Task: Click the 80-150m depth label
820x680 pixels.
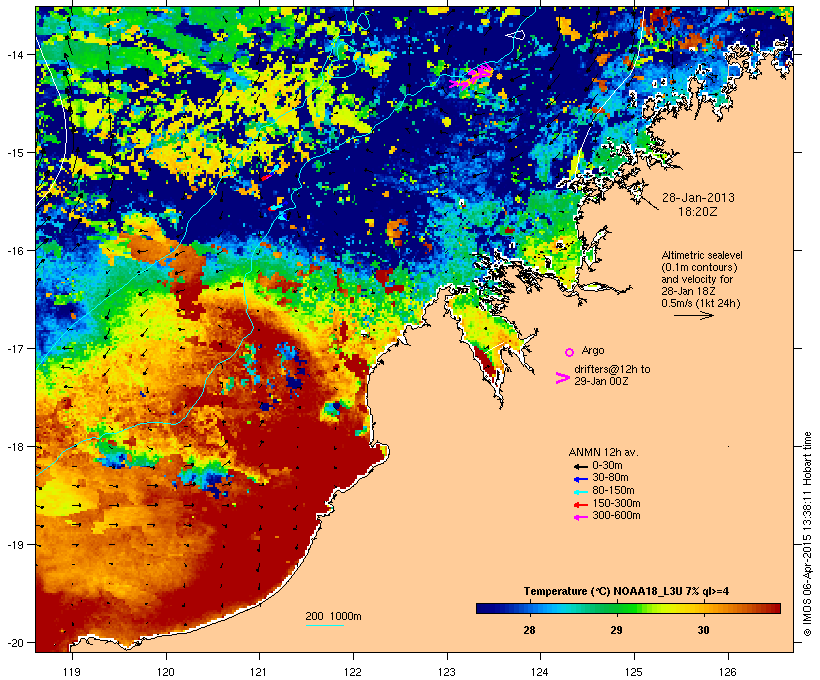Action: [613, 491]
